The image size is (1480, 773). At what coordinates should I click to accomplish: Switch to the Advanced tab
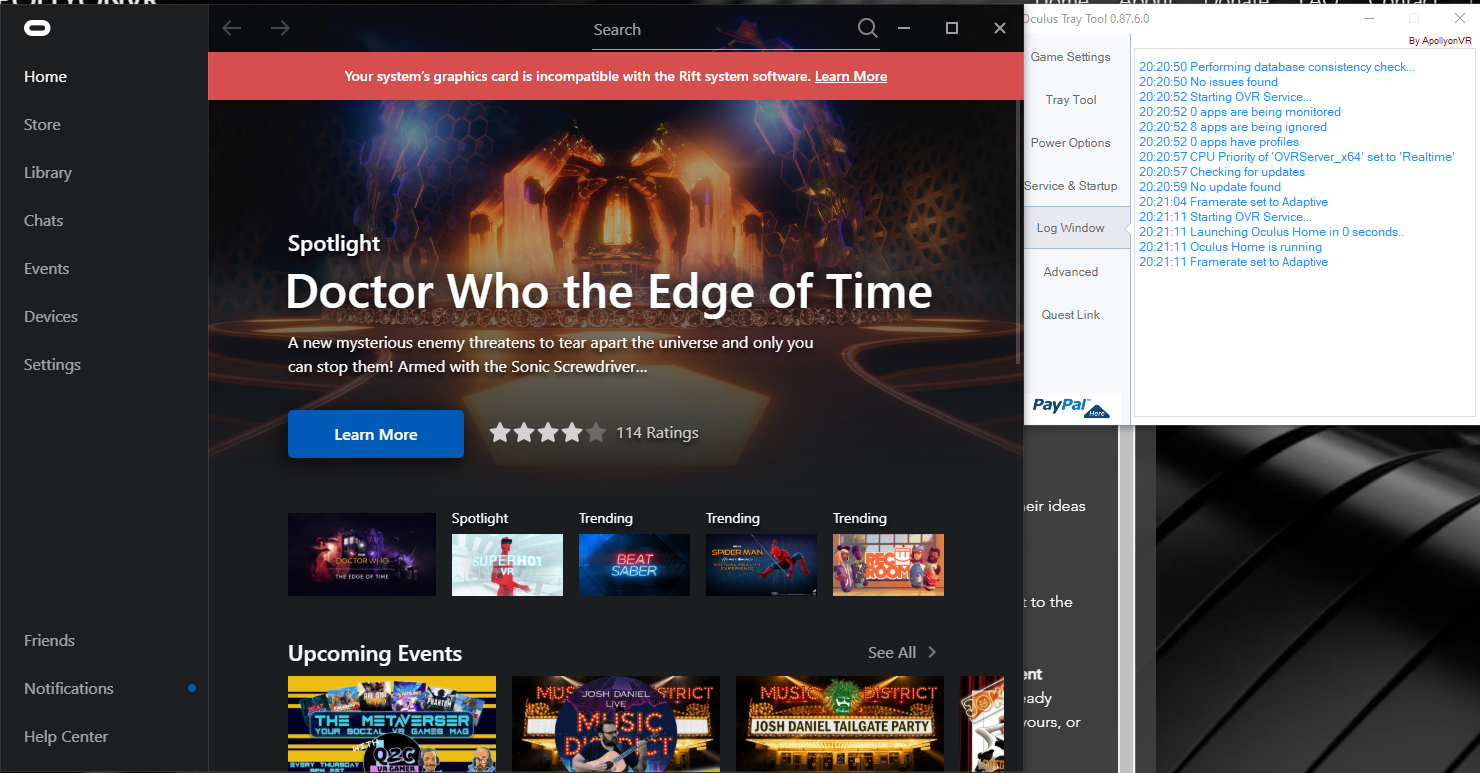(1071, 272)
